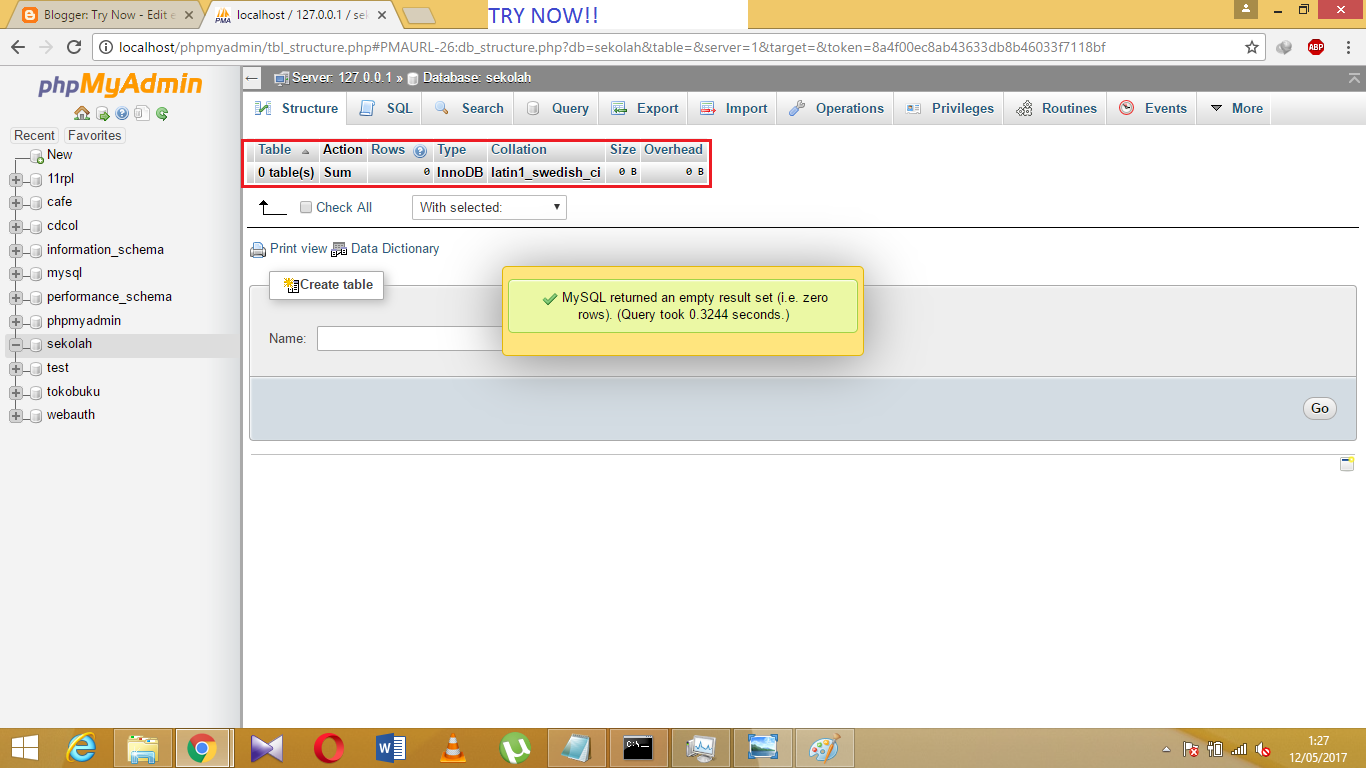Click the table Name input field

click(400, 338)
